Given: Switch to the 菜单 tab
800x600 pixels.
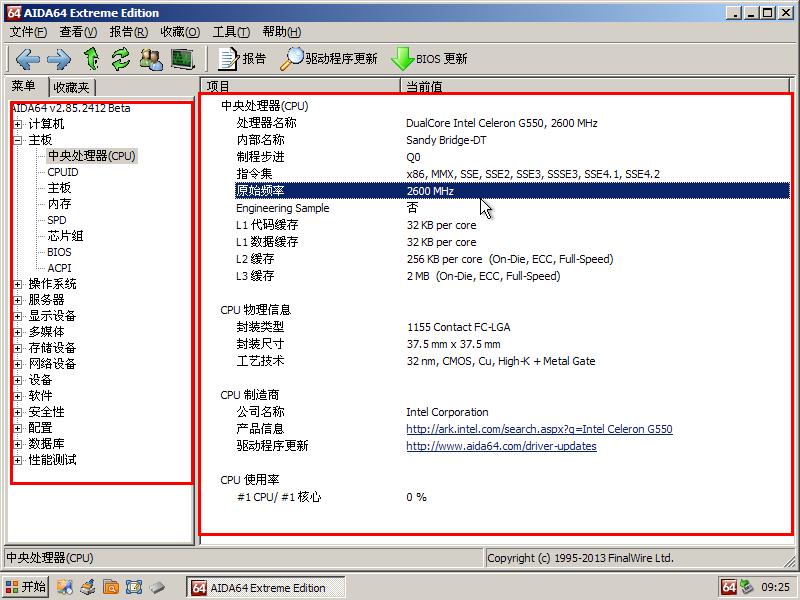Looking at the screenshot, I should [x=24, y=86].
